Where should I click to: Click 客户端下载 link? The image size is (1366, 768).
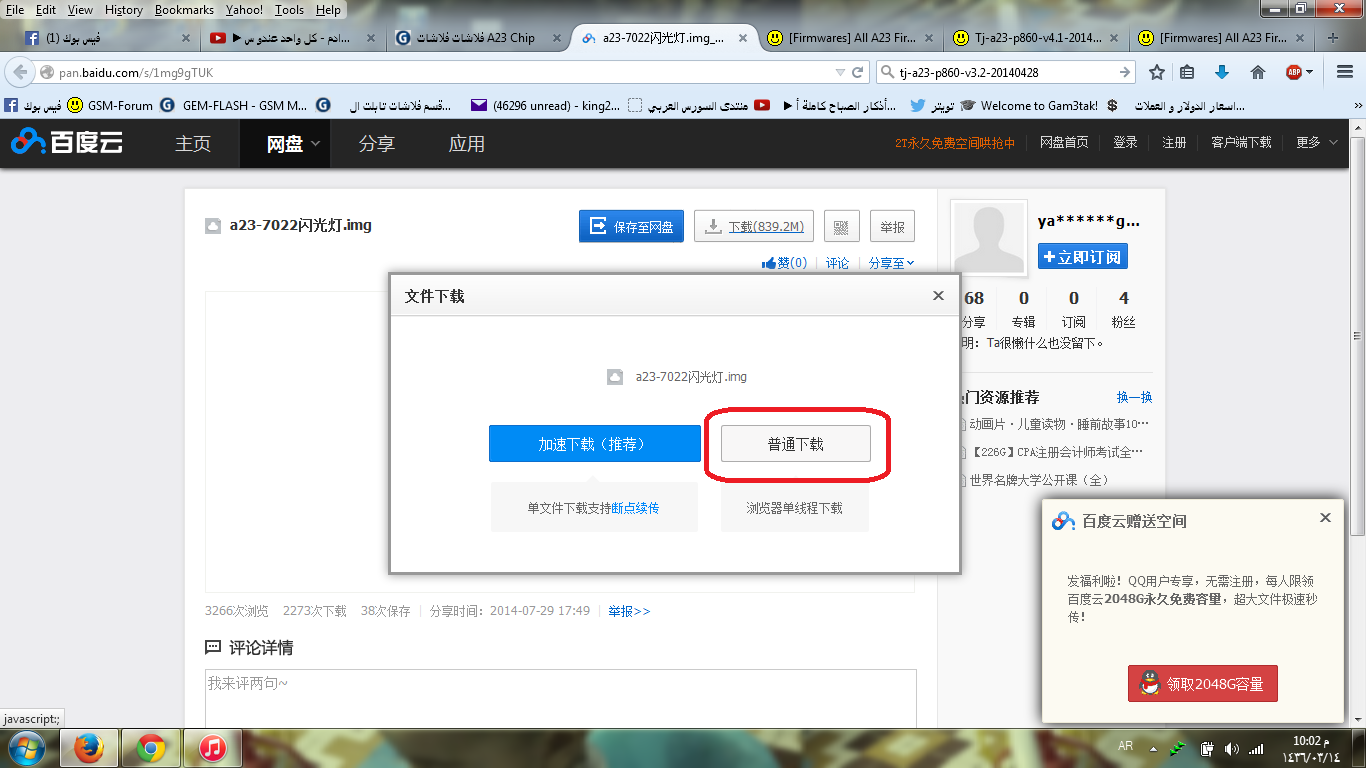click(x=1241, y=143)
